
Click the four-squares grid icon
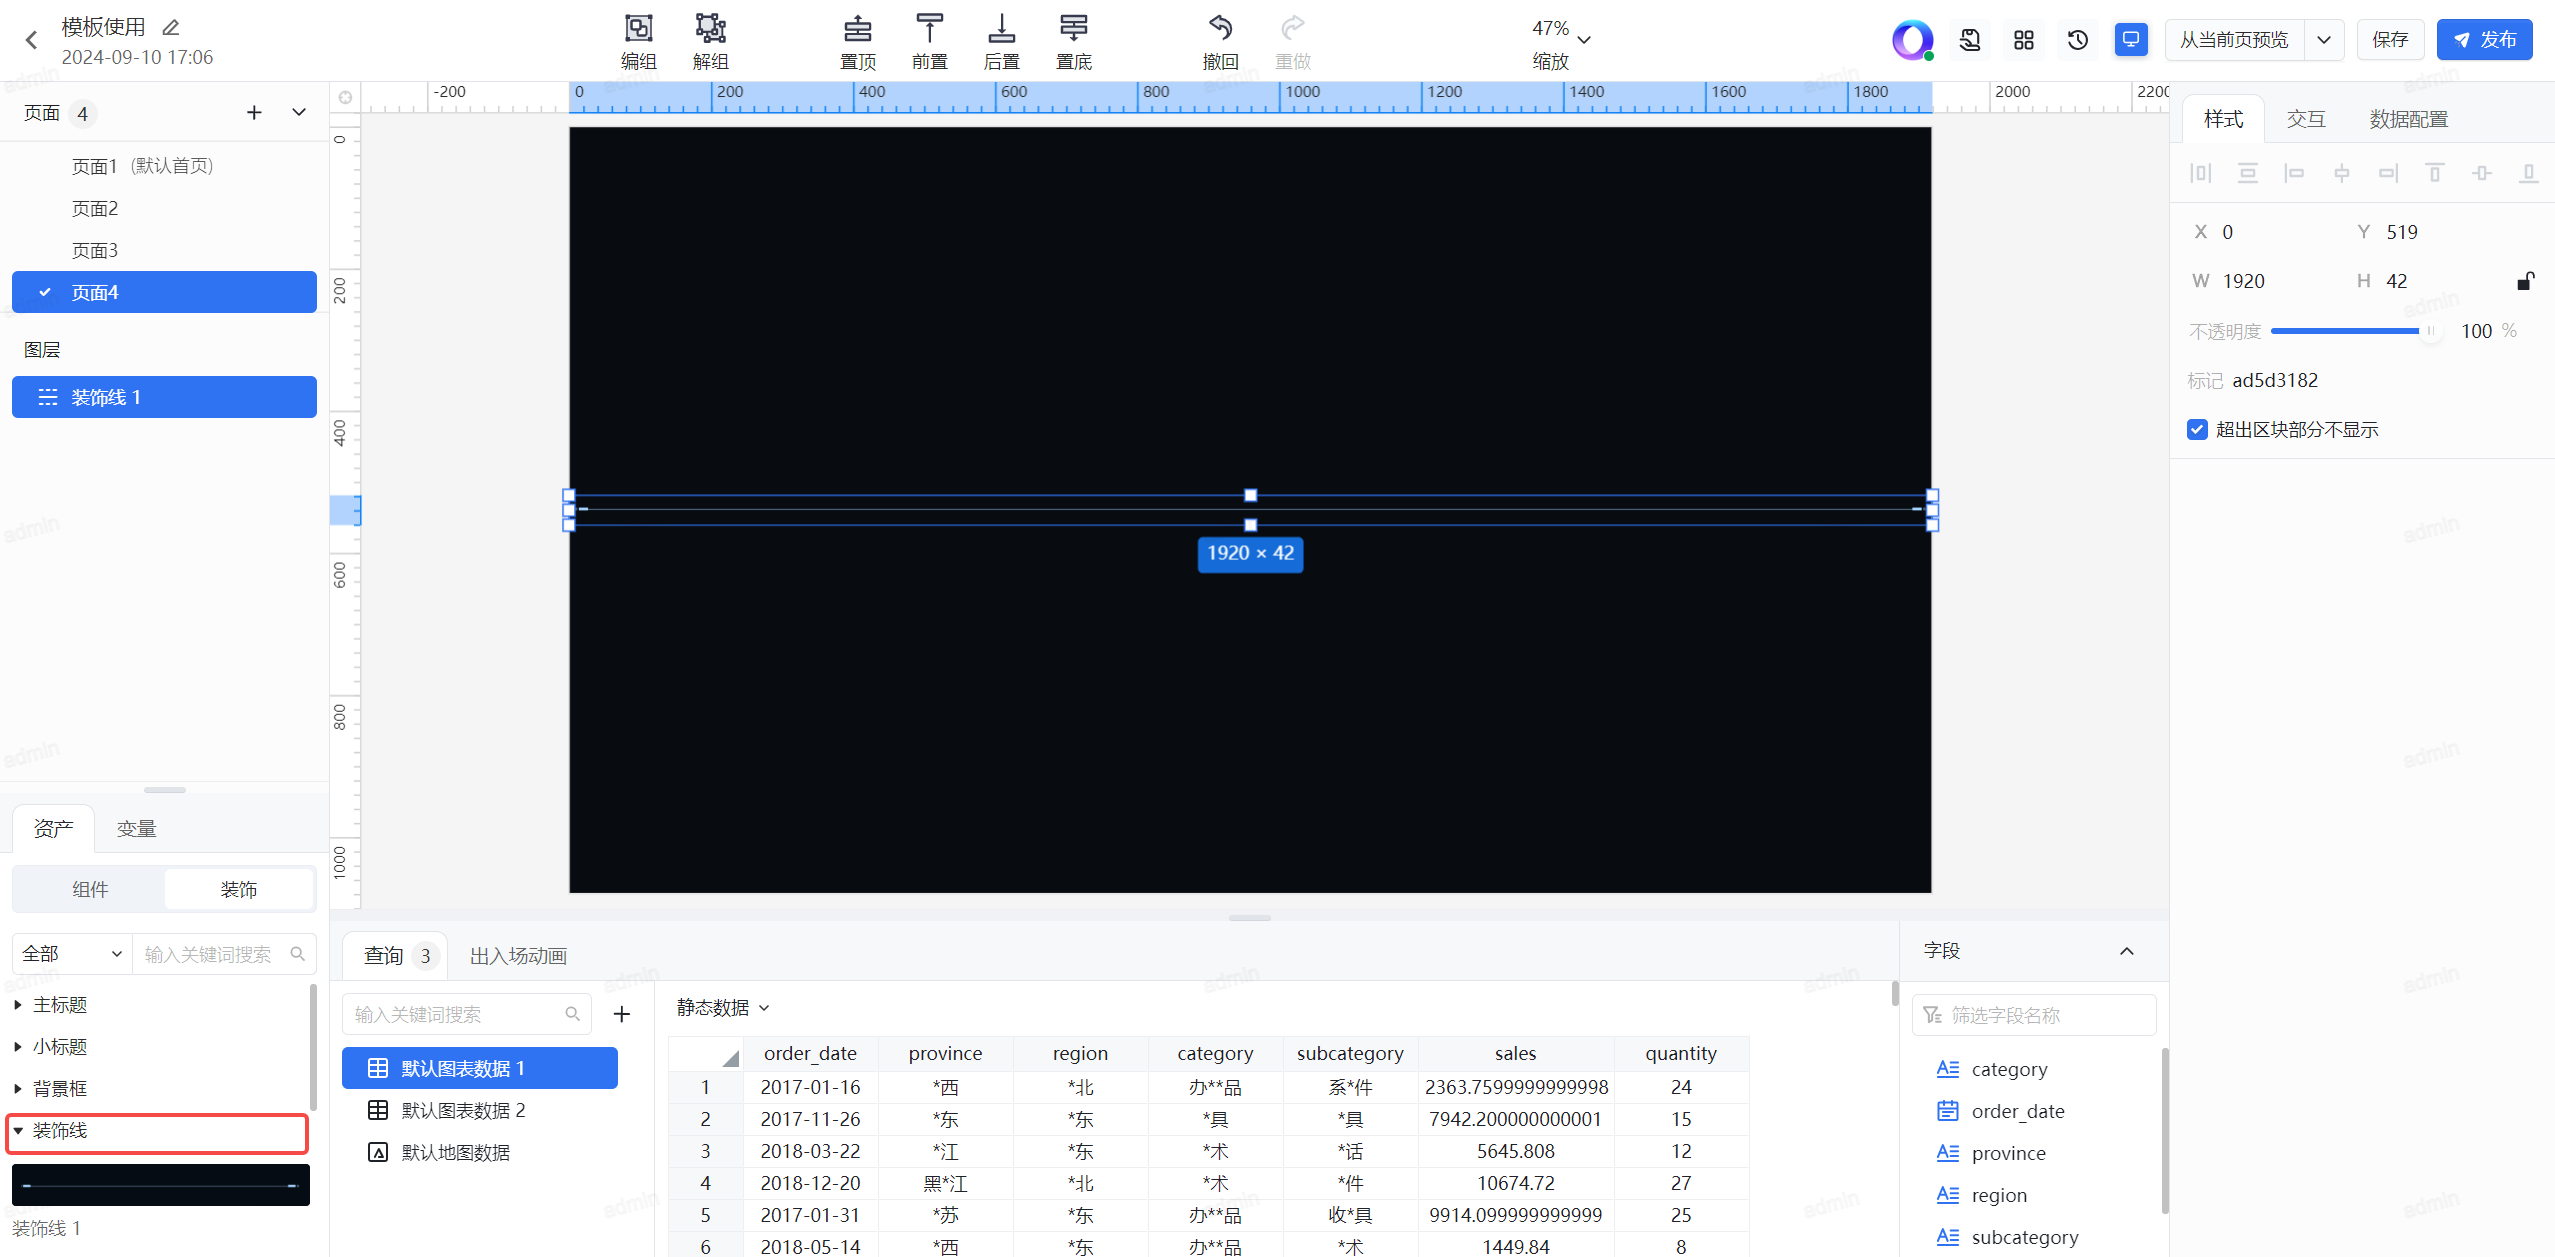click(x=2024, y=40)
